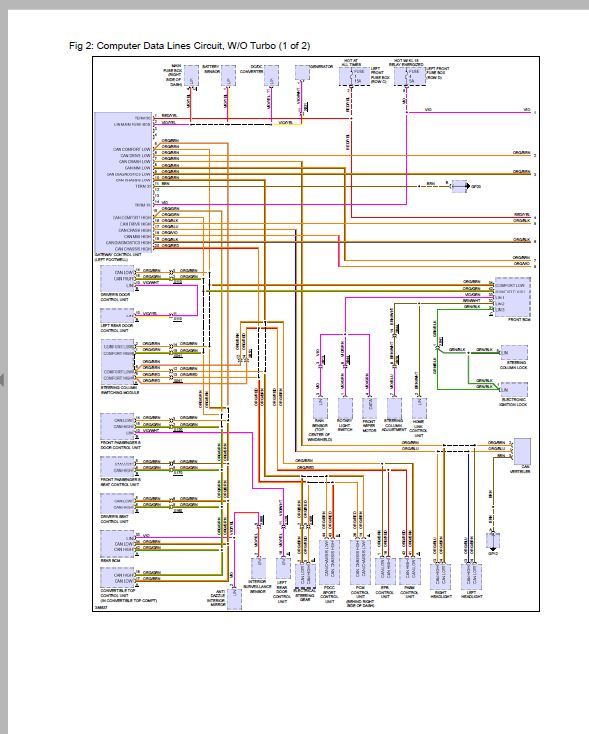Select the Rain Sensor LIN box
This screenshot has height=734, width=589.
pyautogui.click(x=320, y=408)
